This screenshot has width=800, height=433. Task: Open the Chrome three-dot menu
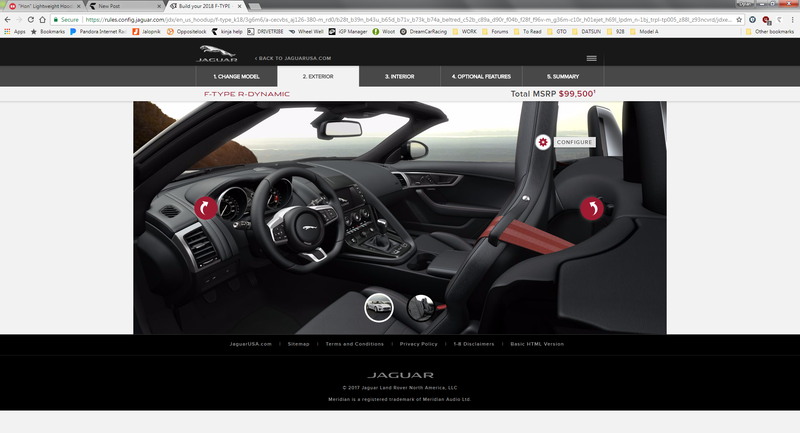[792, 19]
